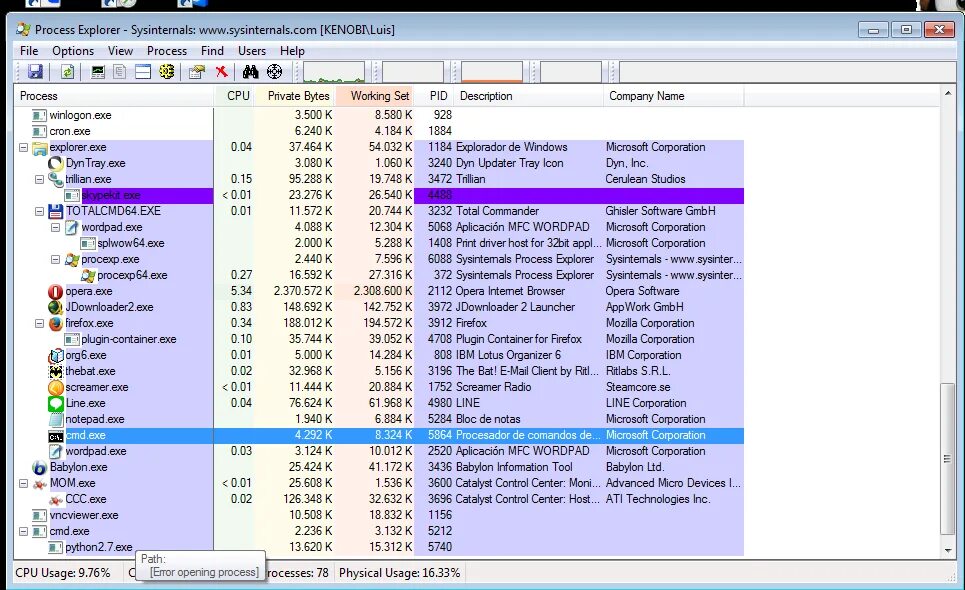Open the Help menu
The width and height of the screenshot is (965, 590).
(292, 50)
